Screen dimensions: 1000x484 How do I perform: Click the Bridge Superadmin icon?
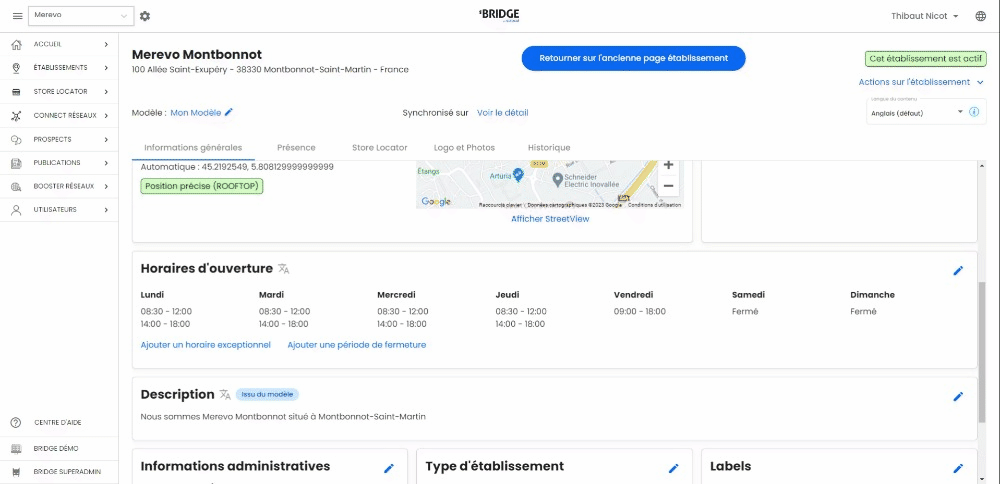point(17,472)
